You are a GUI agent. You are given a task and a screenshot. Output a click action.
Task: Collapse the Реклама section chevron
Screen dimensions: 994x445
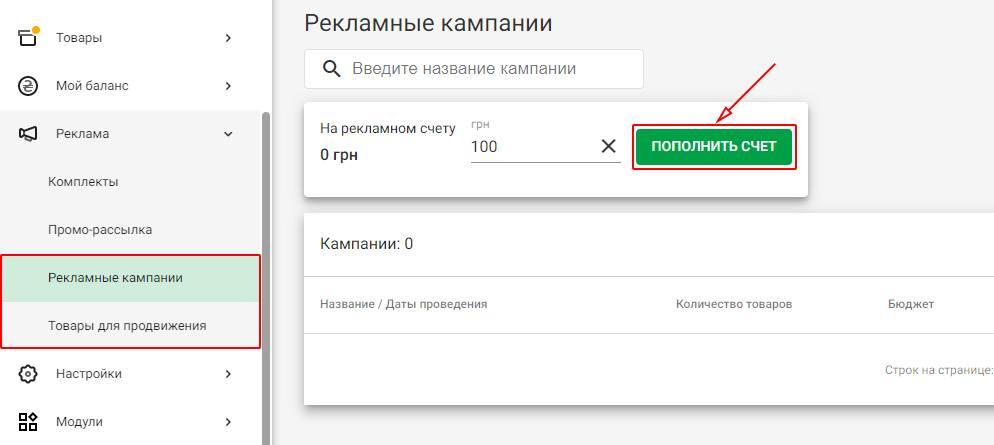pyautogui.click(x=228, y=134)
